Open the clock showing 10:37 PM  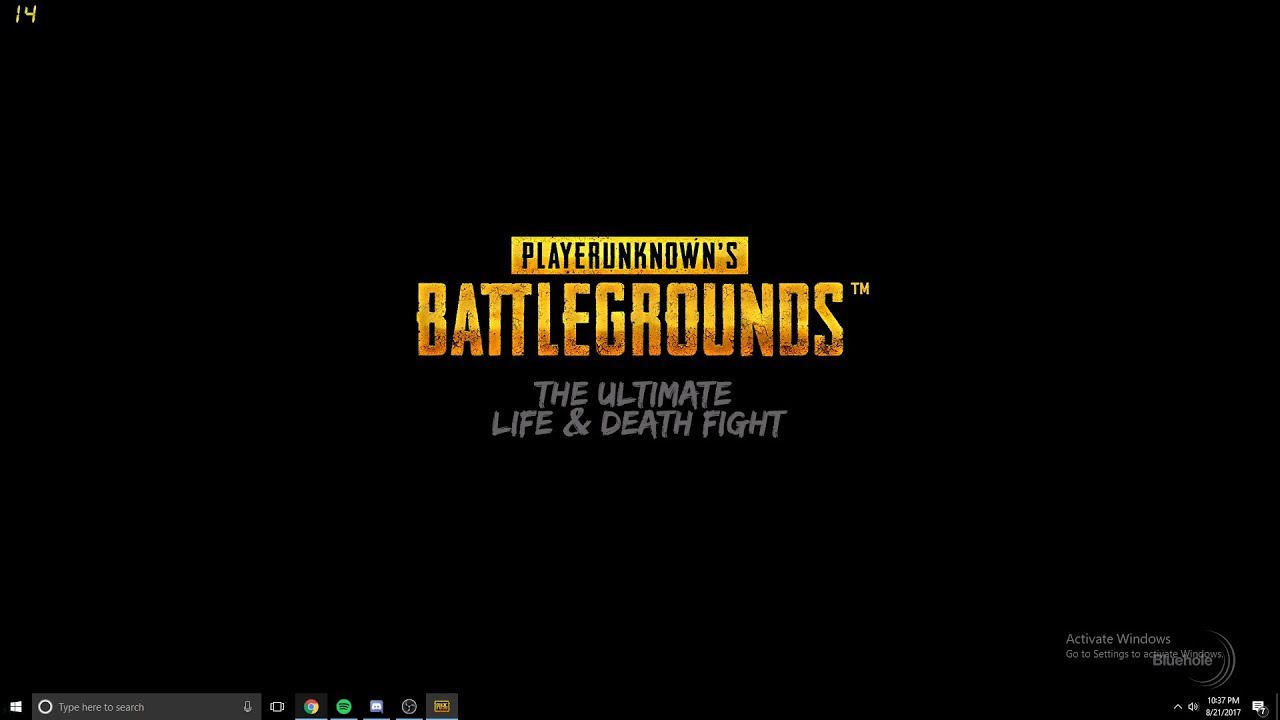(x=1223, y=707)
